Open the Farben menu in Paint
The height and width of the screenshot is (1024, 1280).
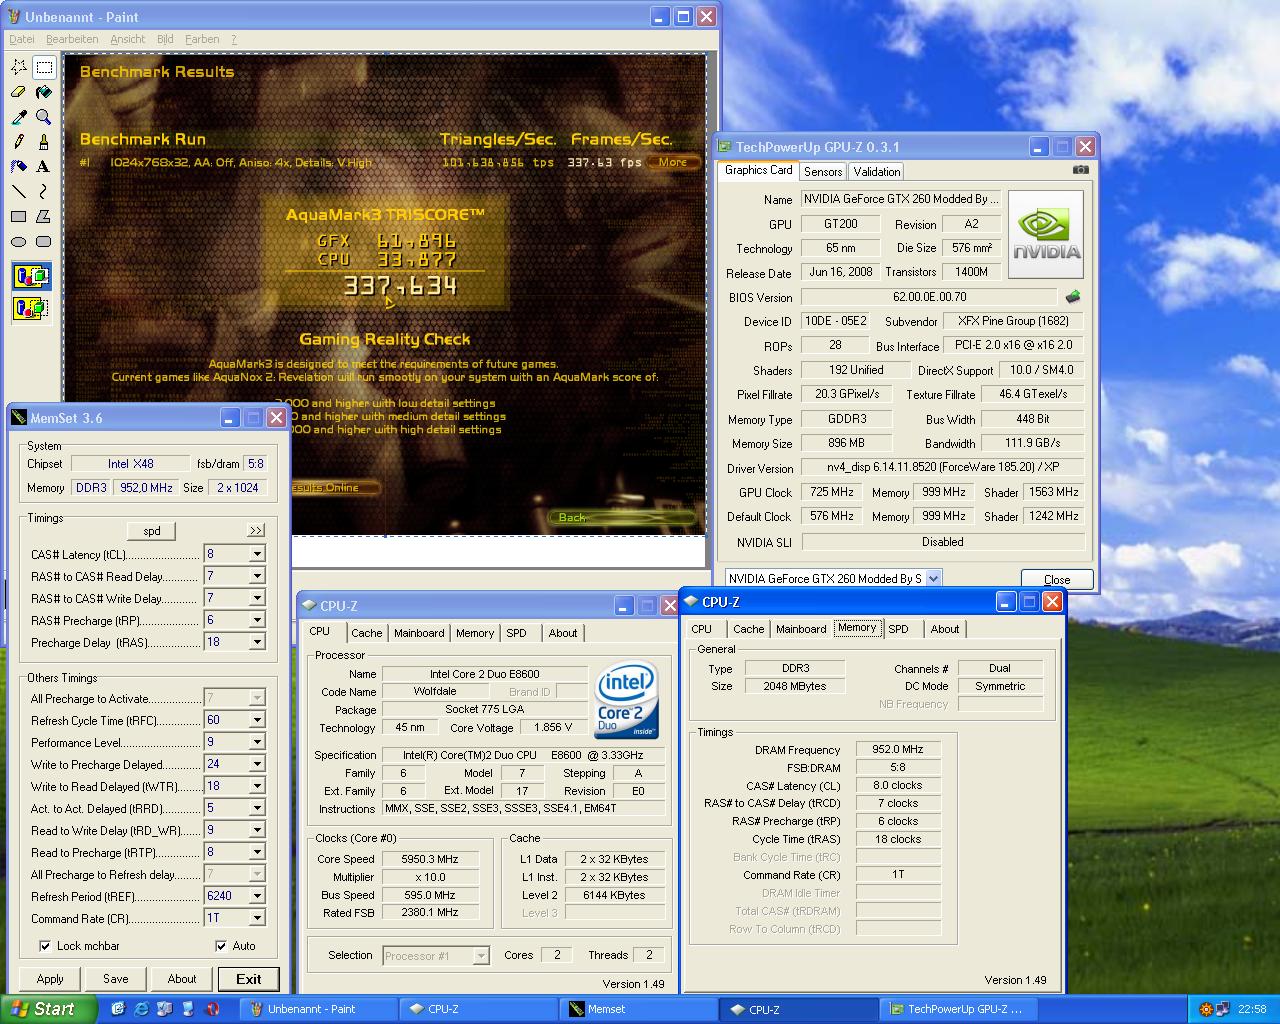pyautogui.click(x=202, y=39)
